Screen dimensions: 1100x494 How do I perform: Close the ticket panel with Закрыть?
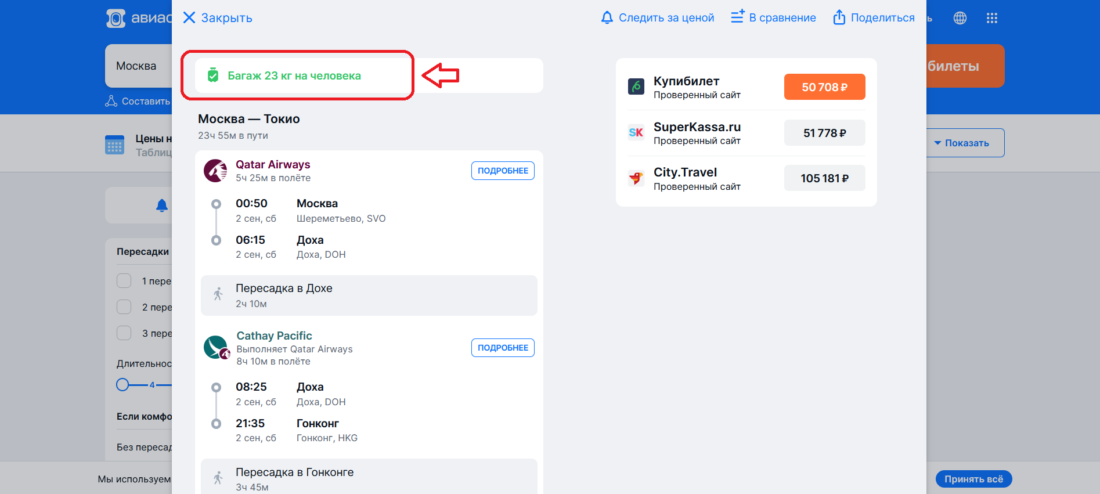pyautogui.click(x=217, y=18)
